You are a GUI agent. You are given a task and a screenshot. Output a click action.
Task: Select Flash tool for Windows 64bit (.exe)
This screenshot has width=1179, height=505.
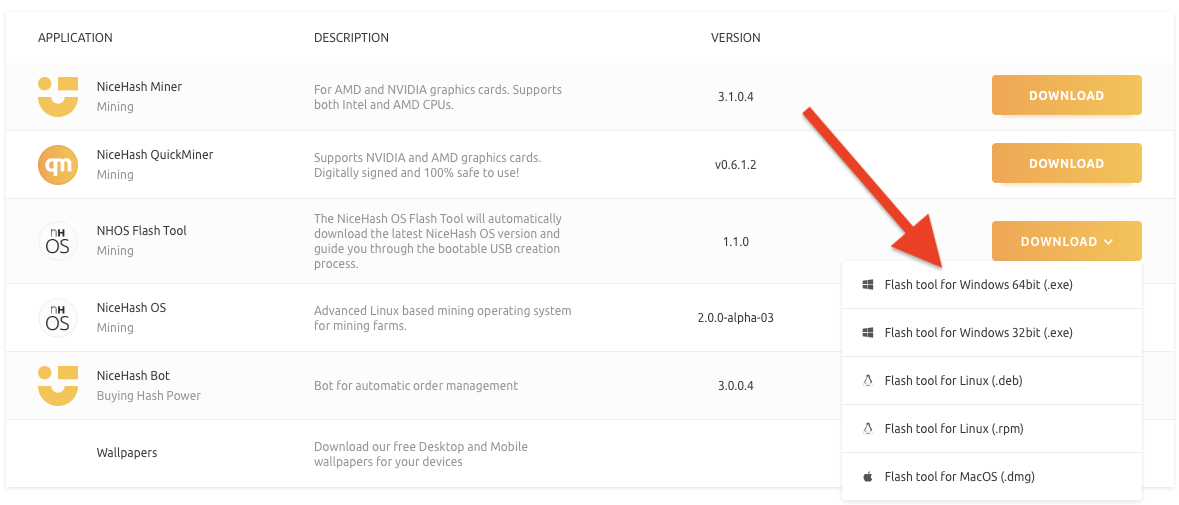pyautogui.click(x=978, y=285)
